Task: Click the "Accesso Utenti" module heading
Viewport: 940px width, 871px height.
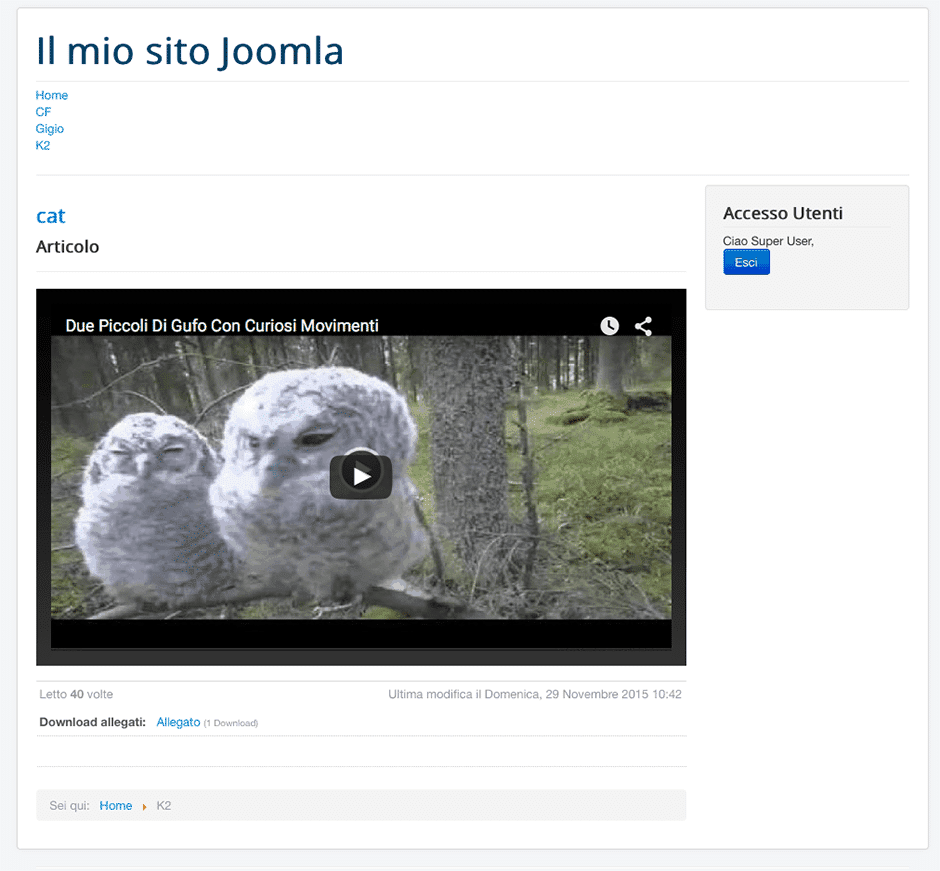Action: 782,213
